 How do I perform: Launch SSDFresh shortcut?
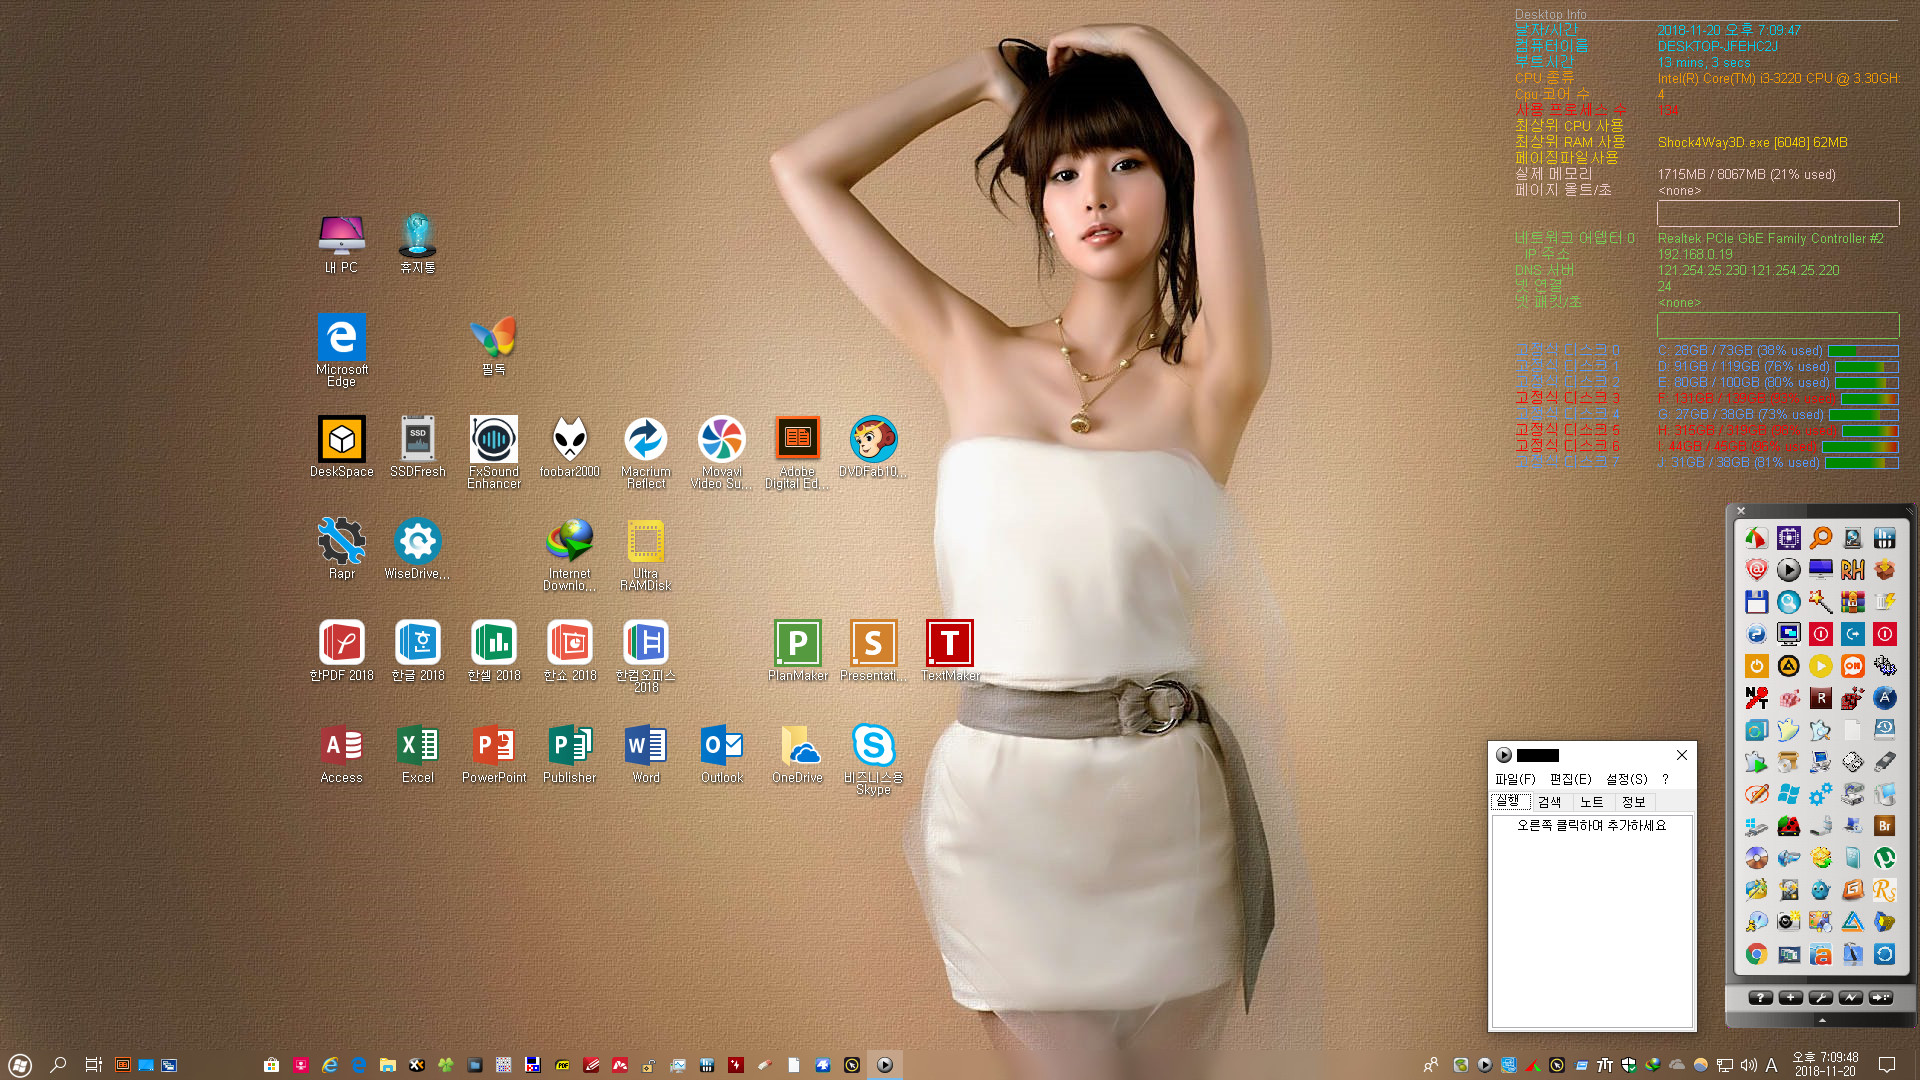point(417,447)
